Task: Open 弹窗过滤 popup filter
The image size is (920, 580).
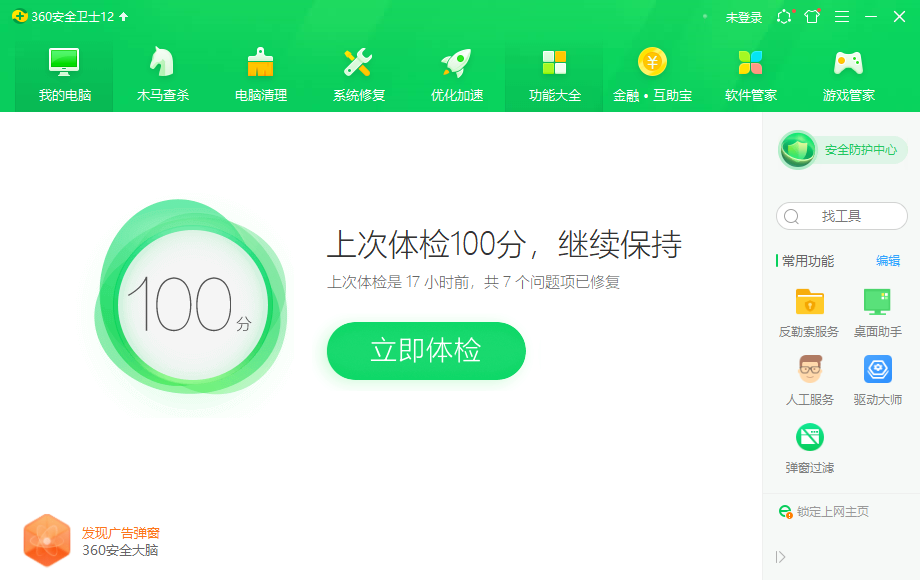Action: [810, 449]
